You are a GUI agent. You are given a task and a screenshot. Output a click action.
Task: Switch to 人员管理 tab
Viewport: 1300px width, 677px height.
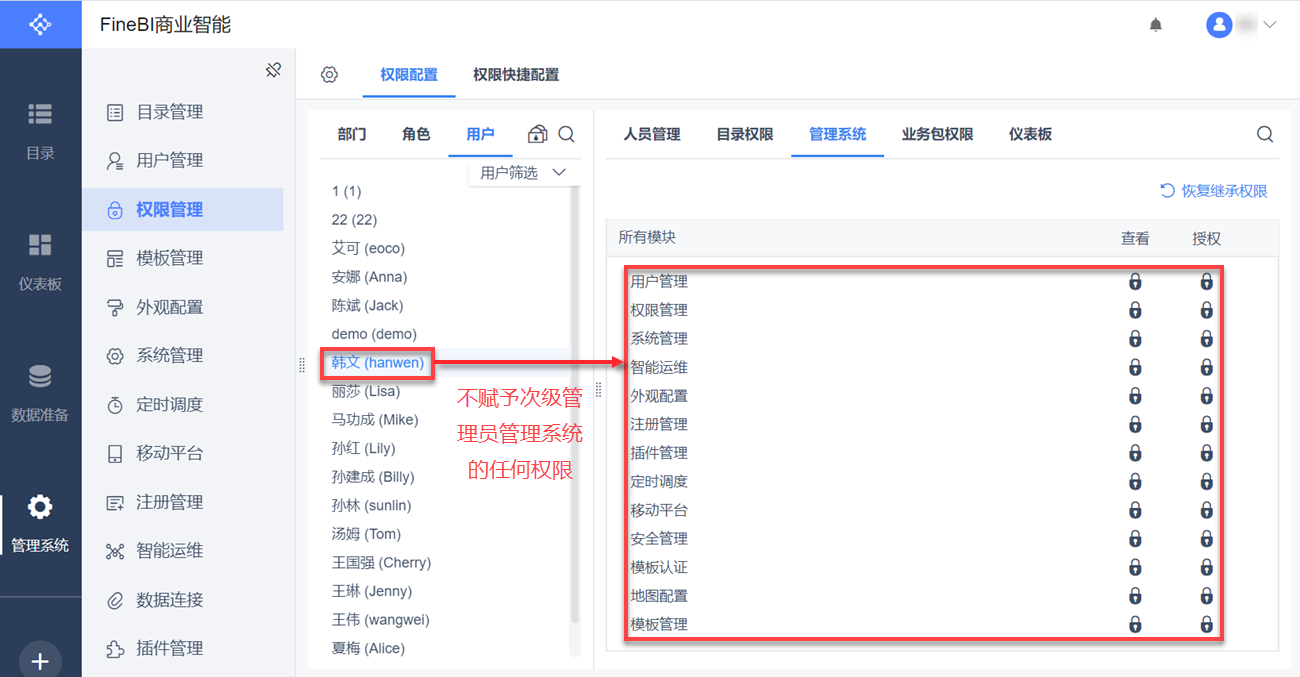pyautogui.click(x=652, y=134)
